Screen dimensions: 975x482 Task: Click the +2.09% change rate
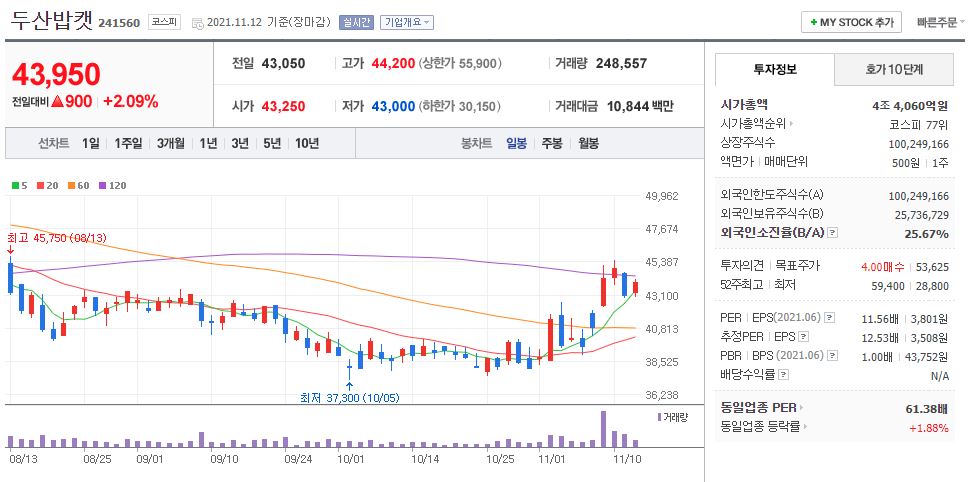pos(131,101)
